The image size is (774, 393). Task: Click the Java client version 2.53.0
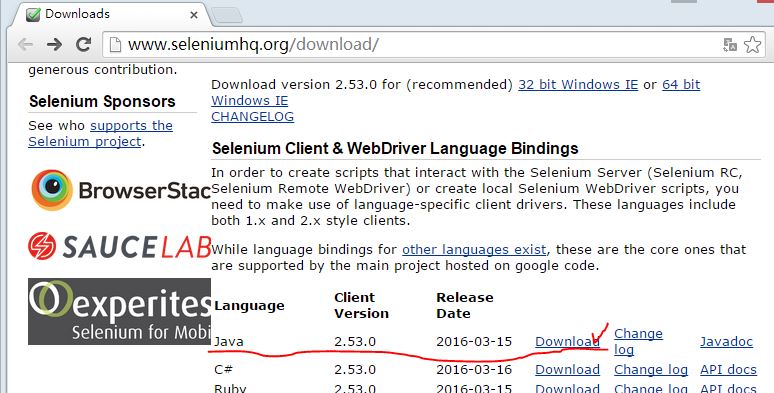click(355, 342)
